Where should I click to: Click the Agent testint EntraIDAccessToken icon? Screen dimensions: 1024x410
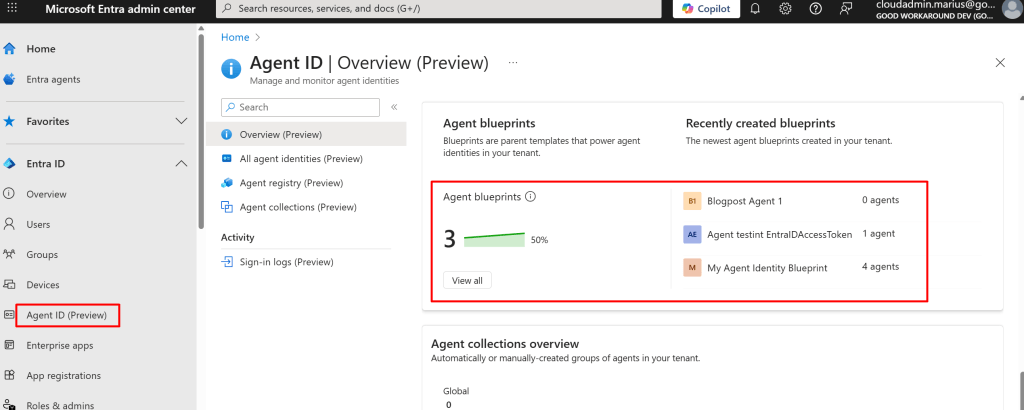click(692, 234)
